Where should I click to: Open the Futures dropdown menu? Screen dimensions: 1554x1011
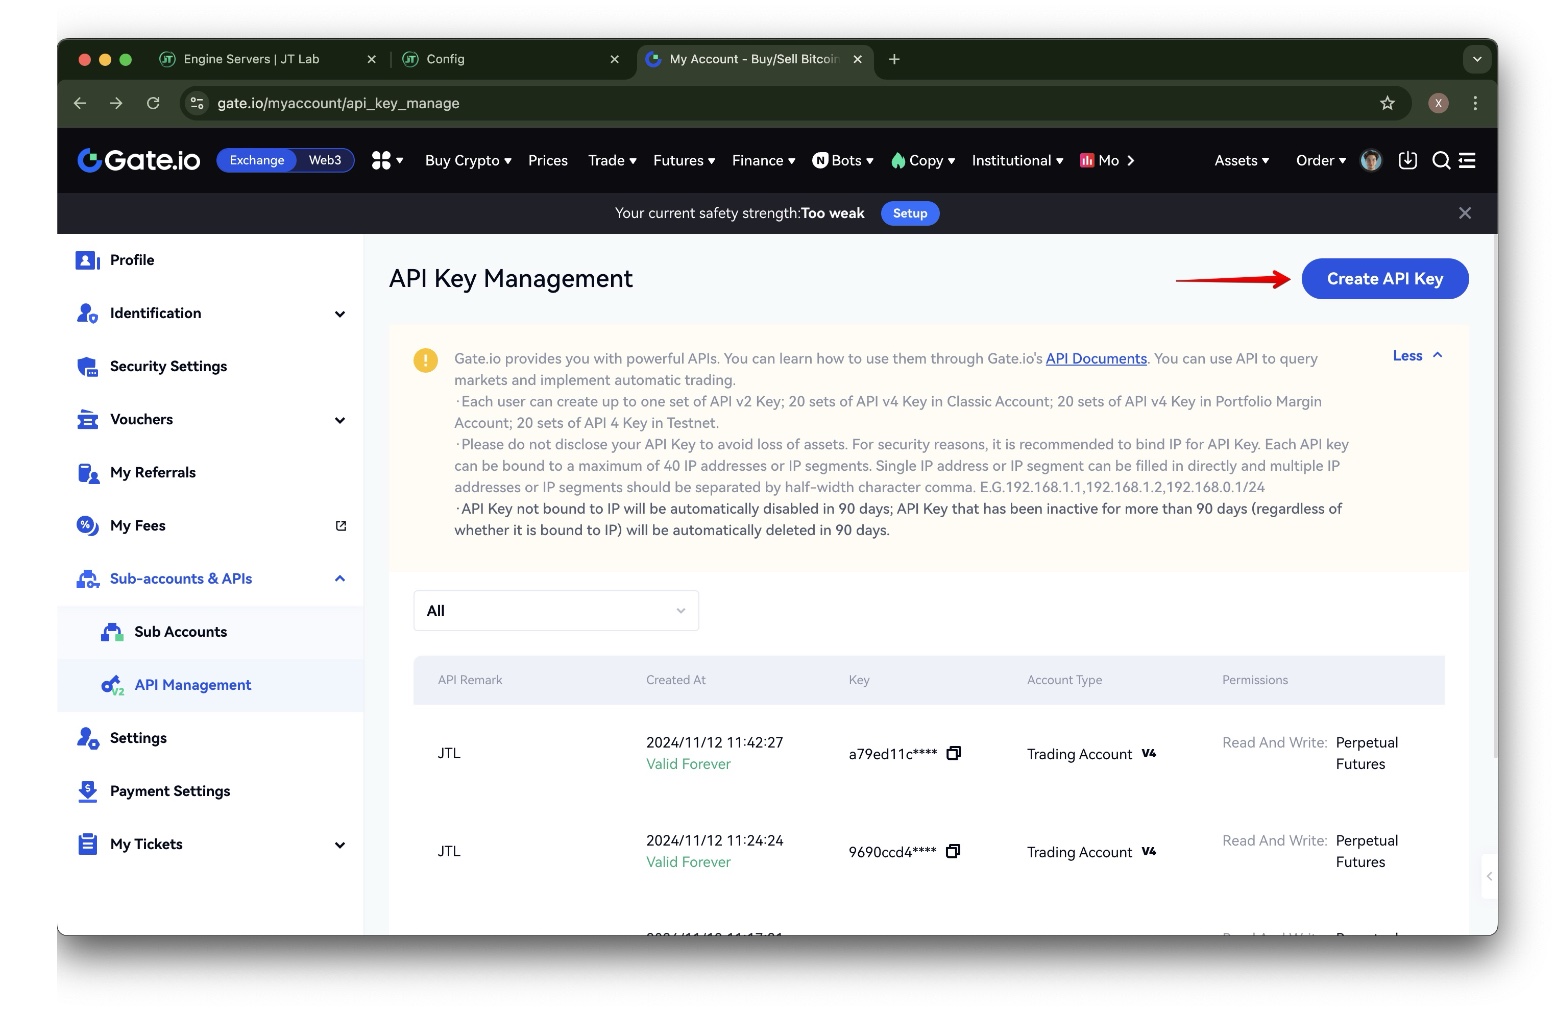click(684, 160)
